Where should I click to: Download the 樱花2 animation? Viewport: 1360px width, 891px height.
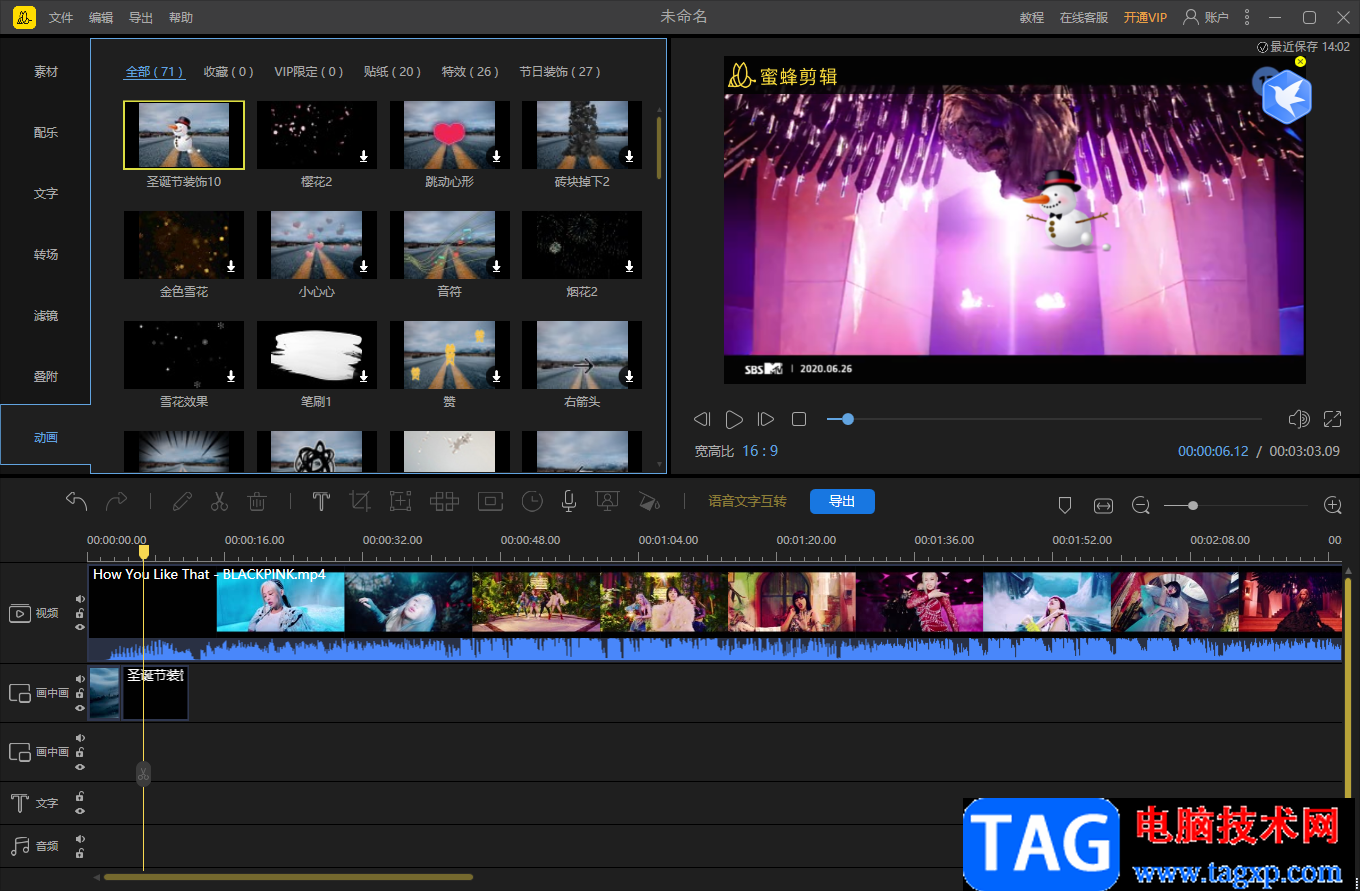pos(364,156)
